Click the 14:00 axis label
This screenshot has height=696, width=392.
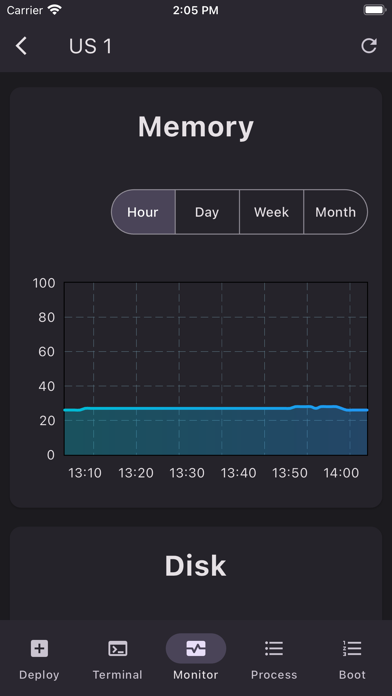coord(341,473)
